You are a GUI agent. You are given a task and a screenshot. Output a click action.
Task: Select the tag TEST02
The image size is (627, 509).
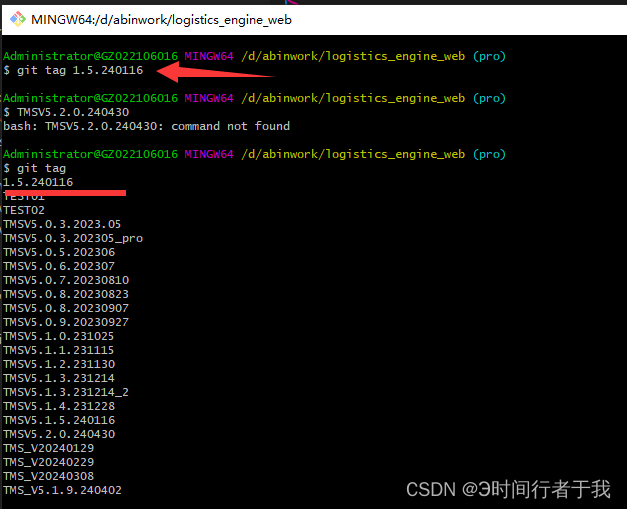pyautogui.click(x=24, y=210)
